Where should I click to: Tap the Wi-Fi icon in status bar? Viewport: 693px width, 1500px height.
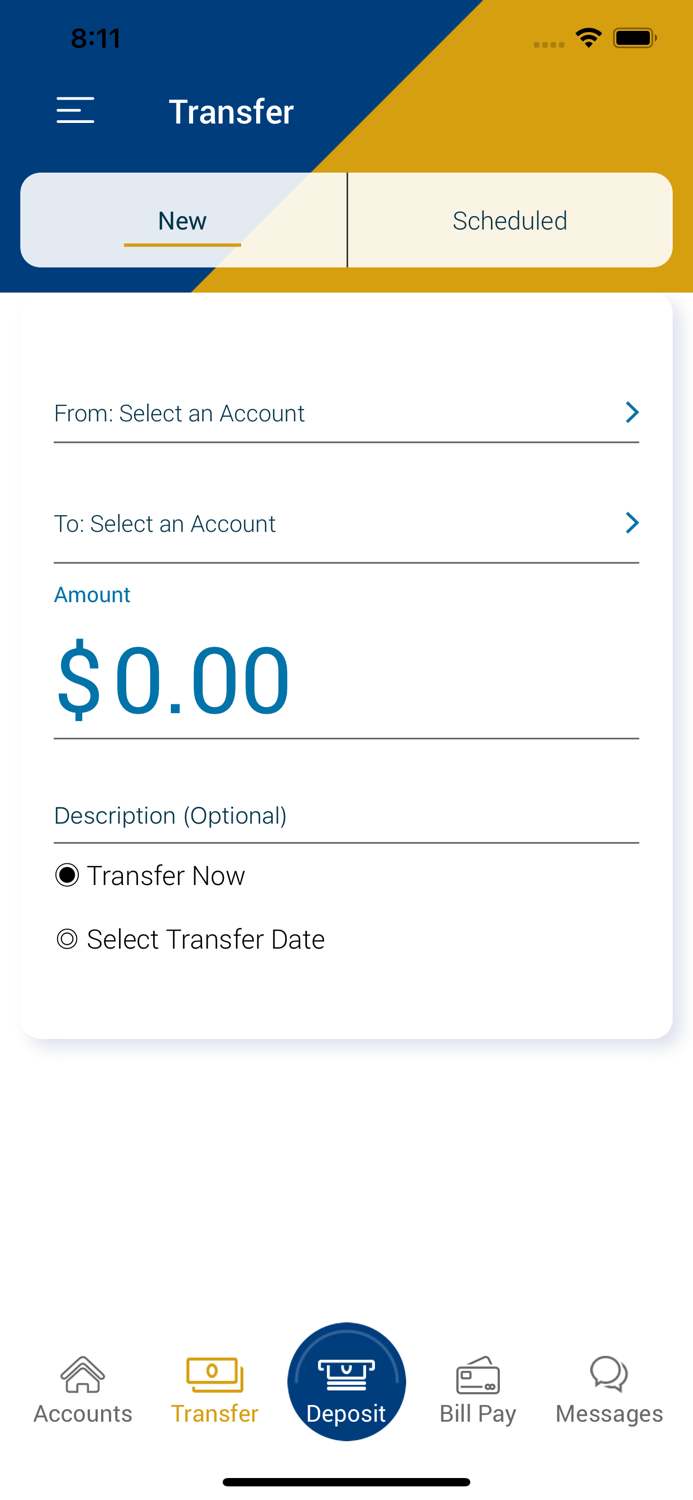point(588,37)
